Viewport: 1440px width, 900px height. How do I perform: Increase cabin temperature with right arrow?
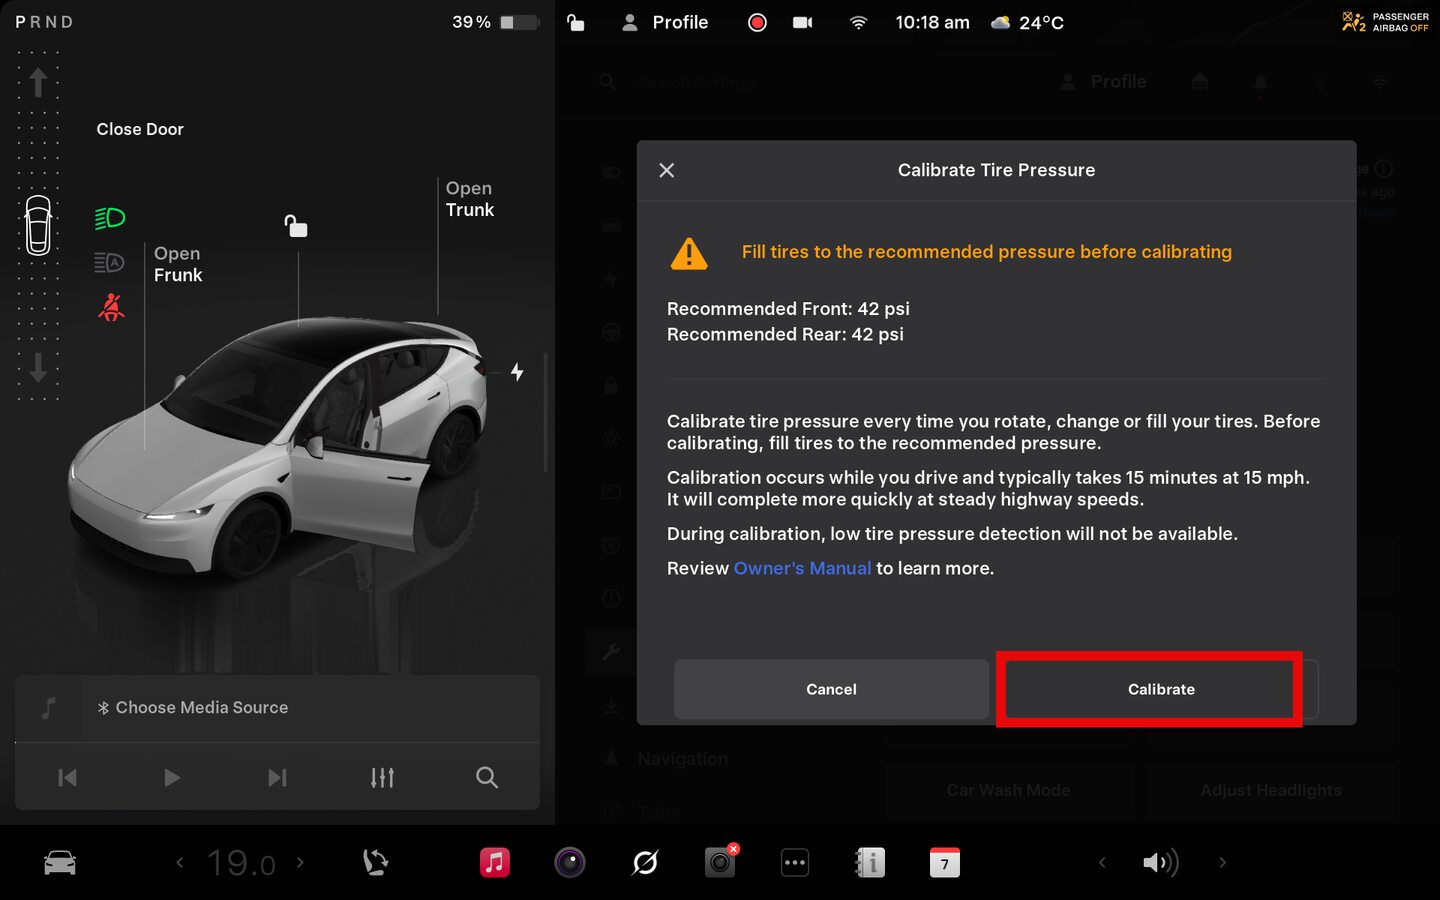(300, 862)
